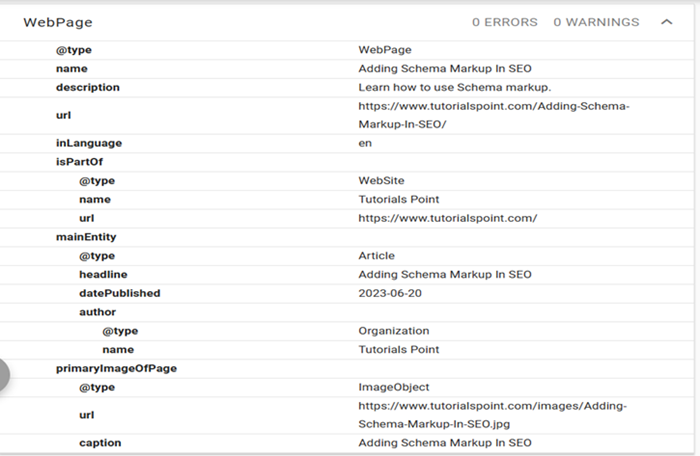Select the 0 ERRORS indicator
The width and height of the screenshot is (700, 456).
504,22
